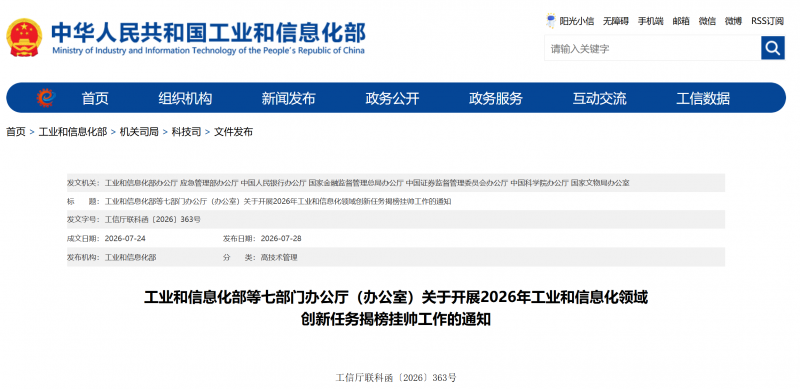The height and width of the screenshot is (389, 800).
Task: Click the English ministry name subtitle
Action: [x=208, y=51]
